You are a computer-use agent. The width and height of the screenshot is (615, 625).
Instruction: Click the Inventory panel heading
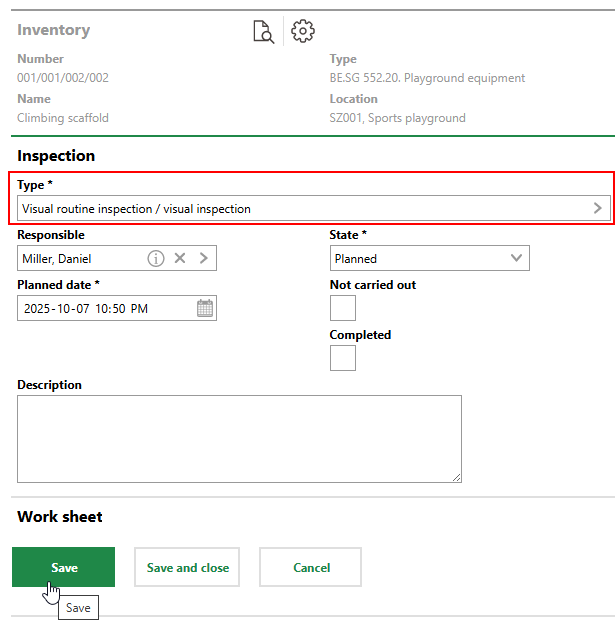click(53, 30)
